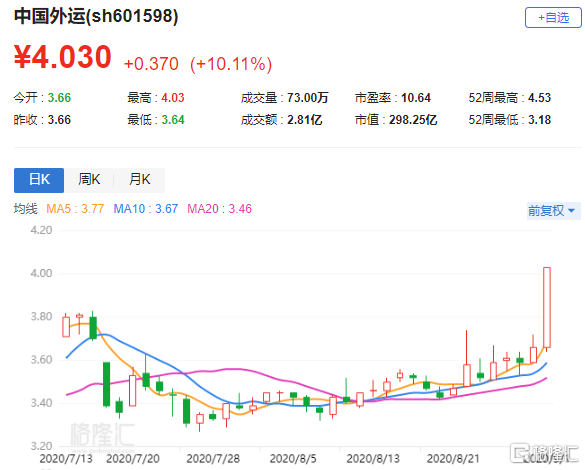Click the 3.60 price axis label
This screenshot has height=470, width=585.
click(41, 360)
